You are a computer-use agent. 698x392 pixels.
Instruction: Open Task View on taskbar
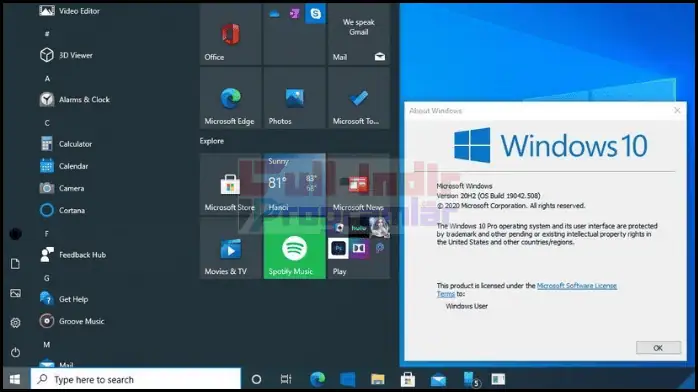(x=286, y=379)
